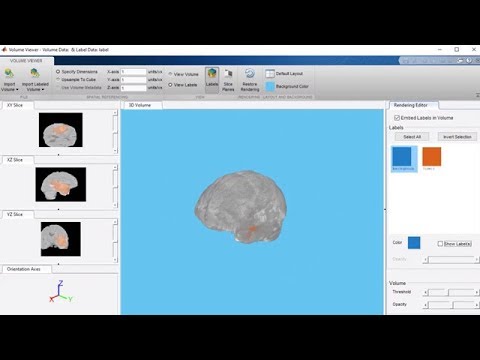Click the XZ Slice image thumbnail
The height and width of the screenshot is (360, 480).
61,184
